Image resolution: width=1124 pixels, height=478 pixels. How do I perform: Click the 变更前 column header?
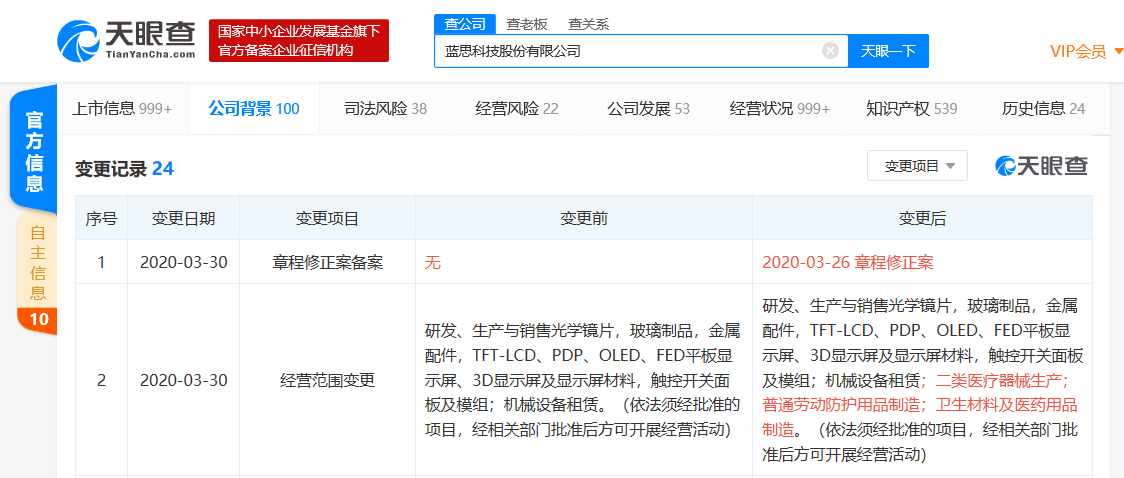[584, 219]
